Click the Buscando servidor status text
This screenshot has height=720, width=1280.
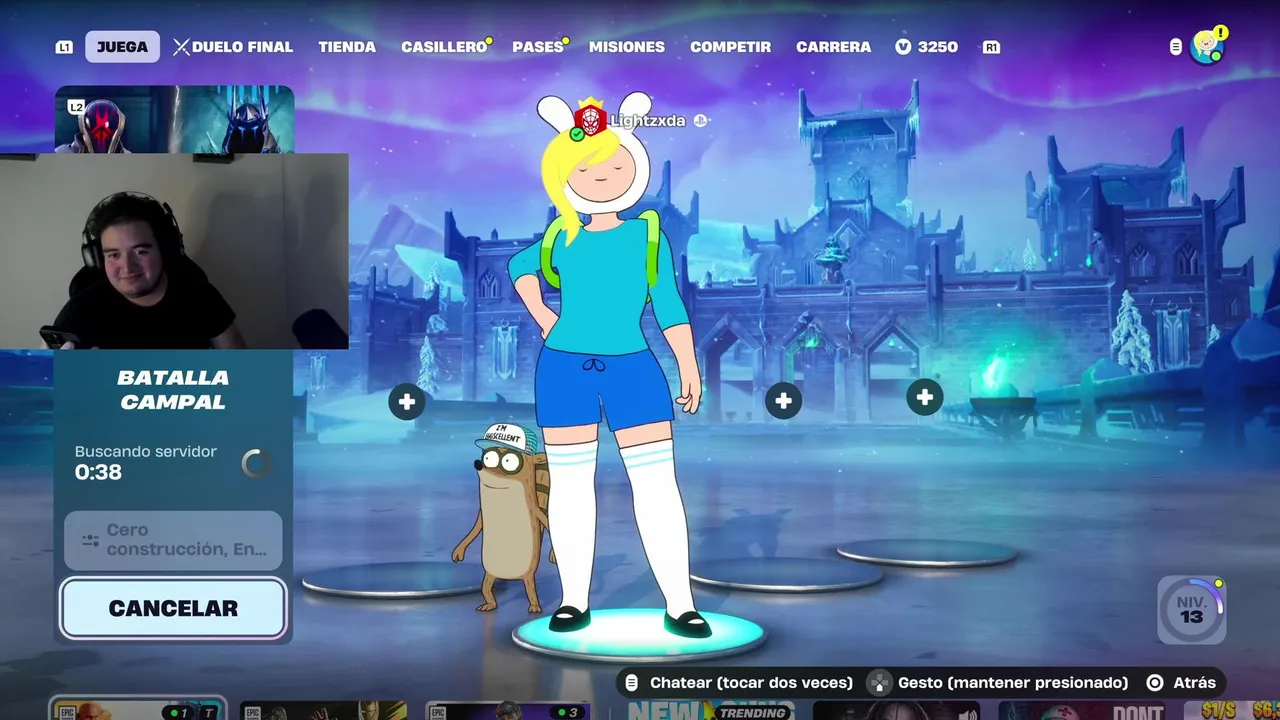[x=146, y=451]
